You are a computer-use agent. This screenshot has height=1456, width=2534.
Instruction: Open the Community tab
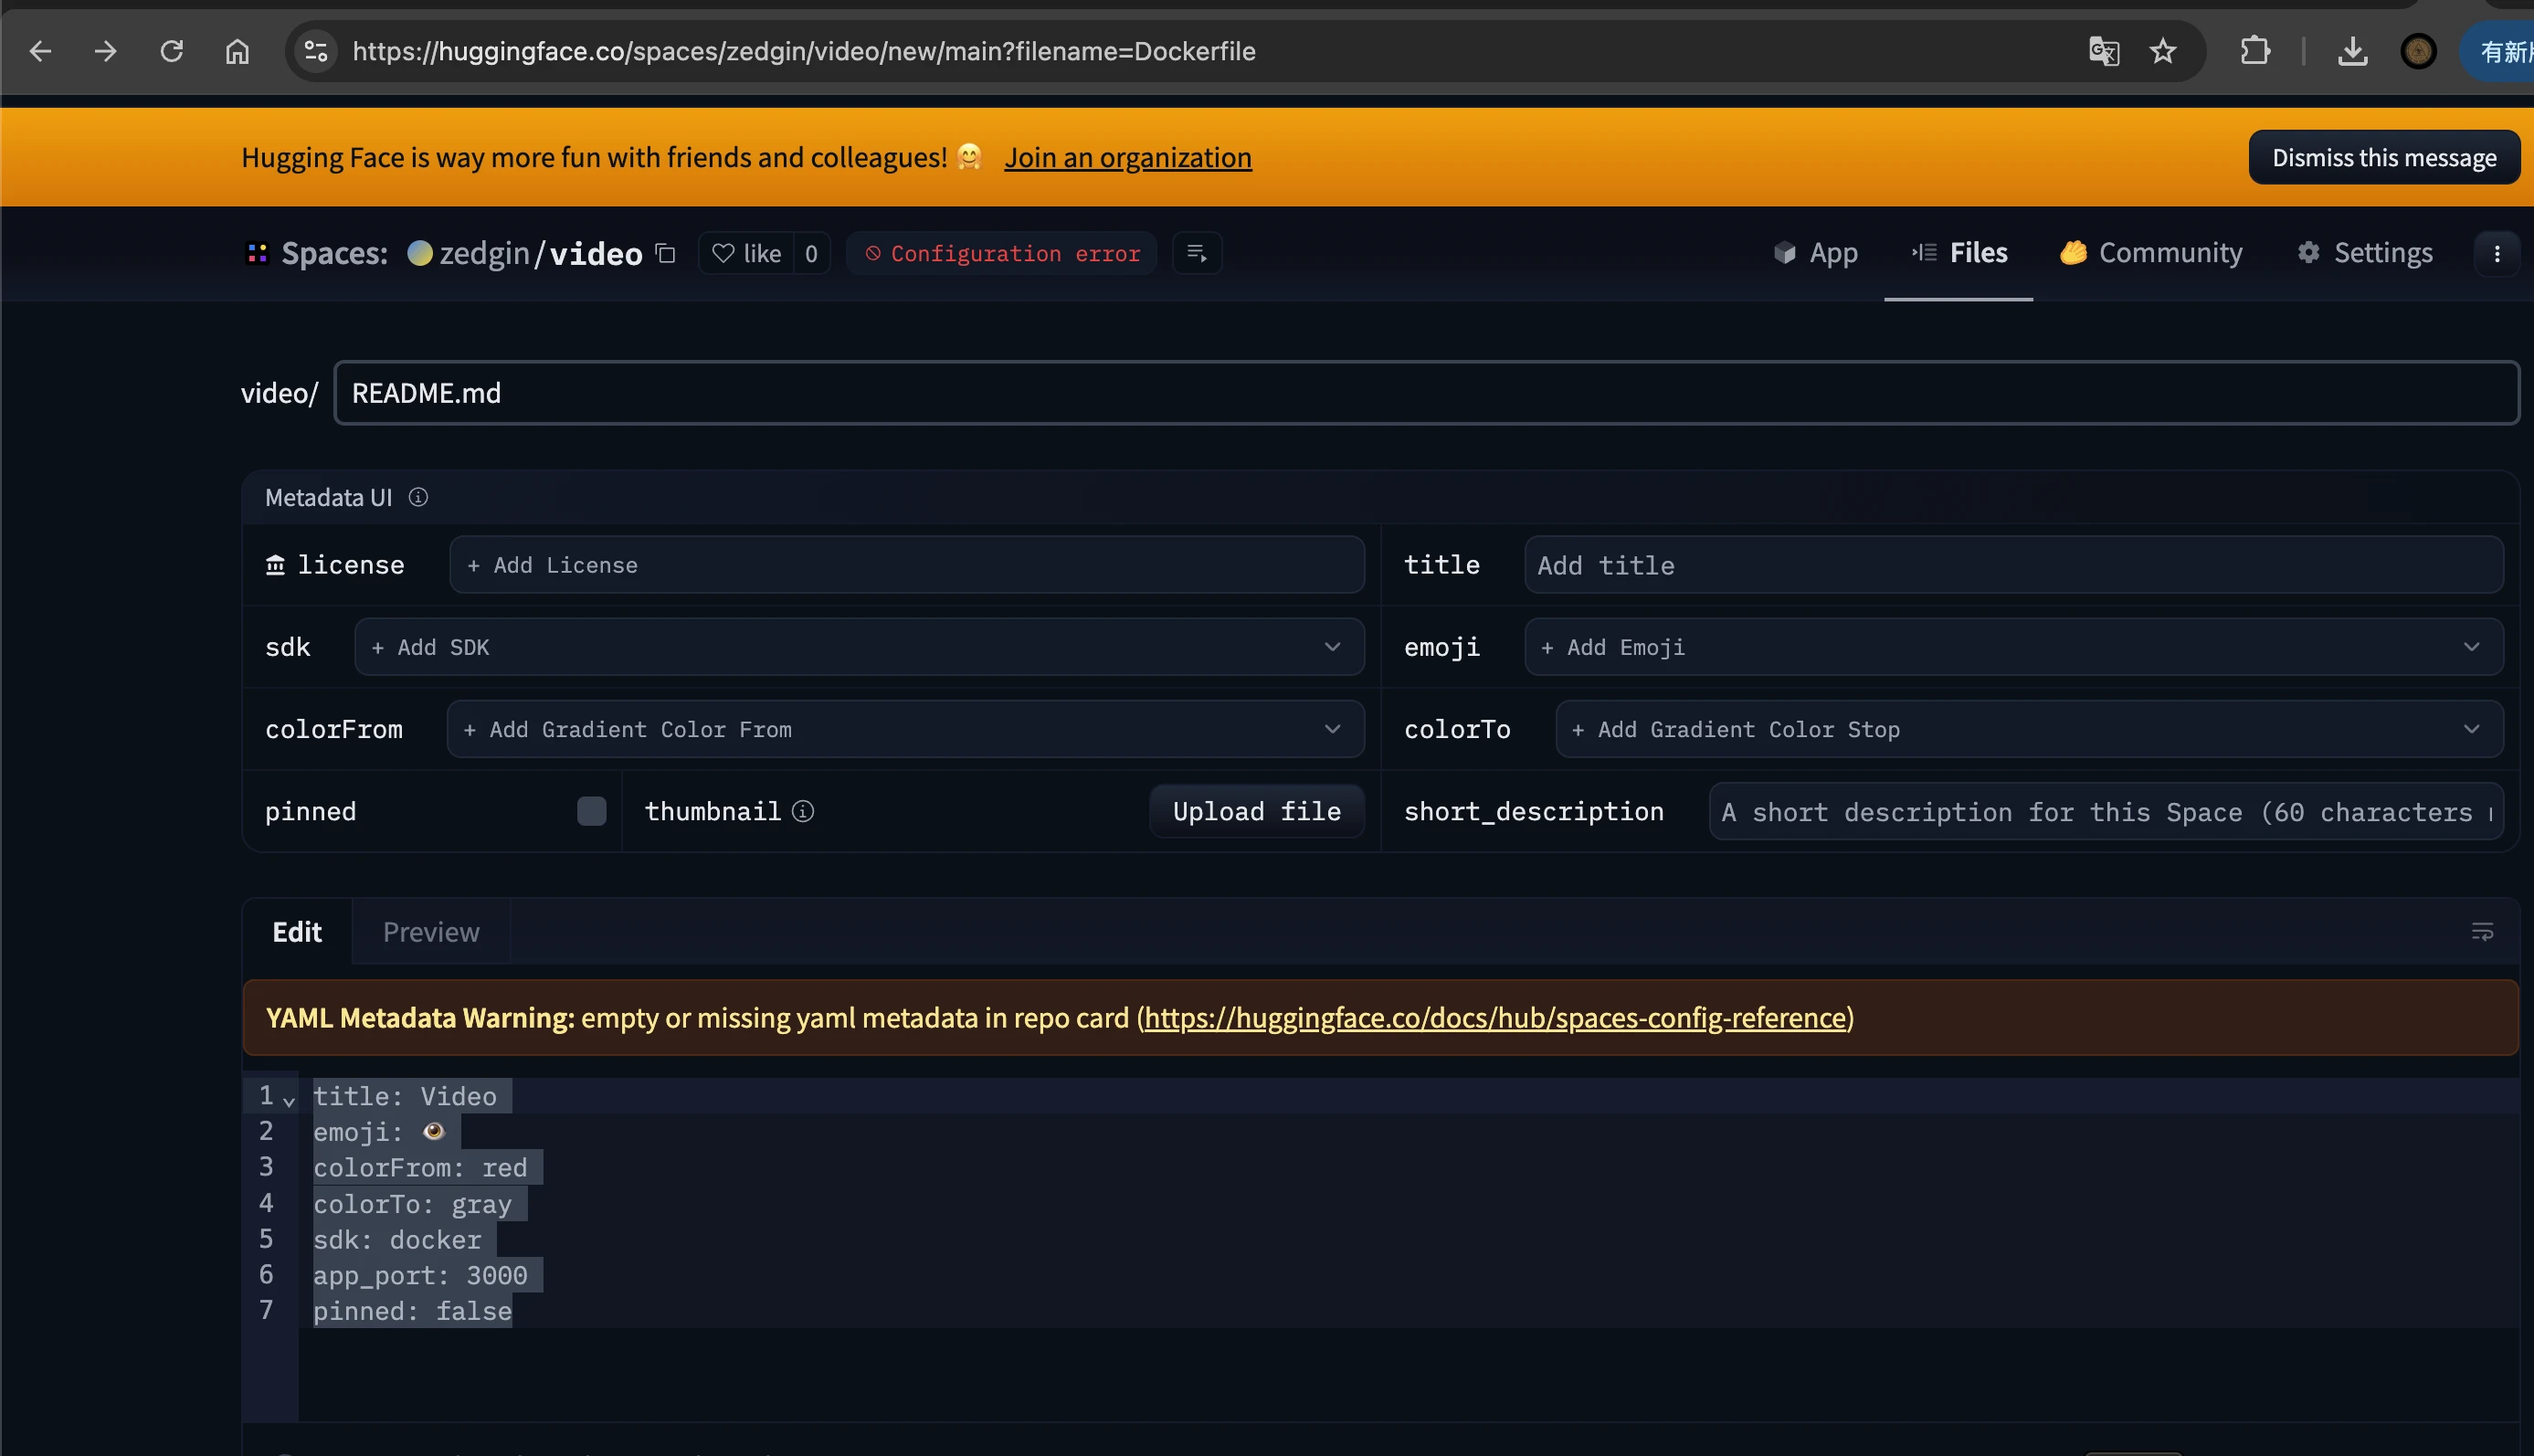coord(2151,253)
